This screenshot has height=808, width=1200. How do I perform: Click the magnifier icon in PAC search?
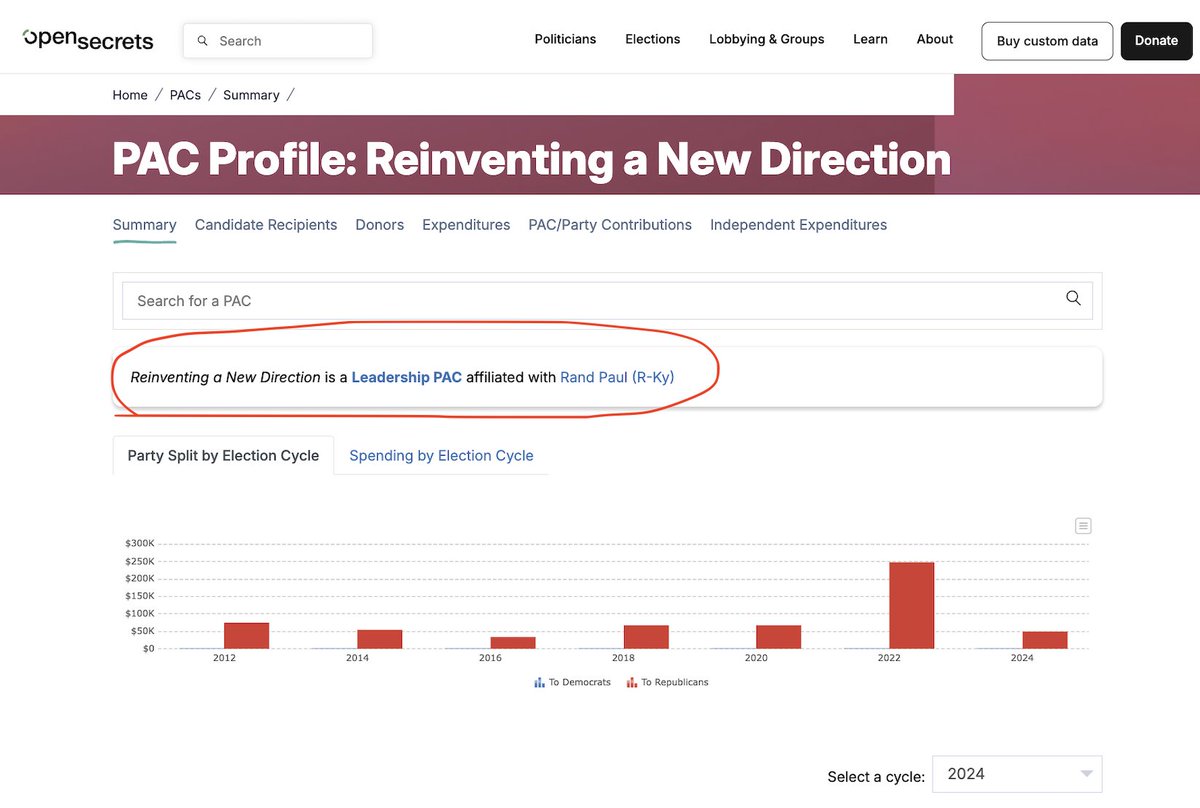(x=1073, y=298)
